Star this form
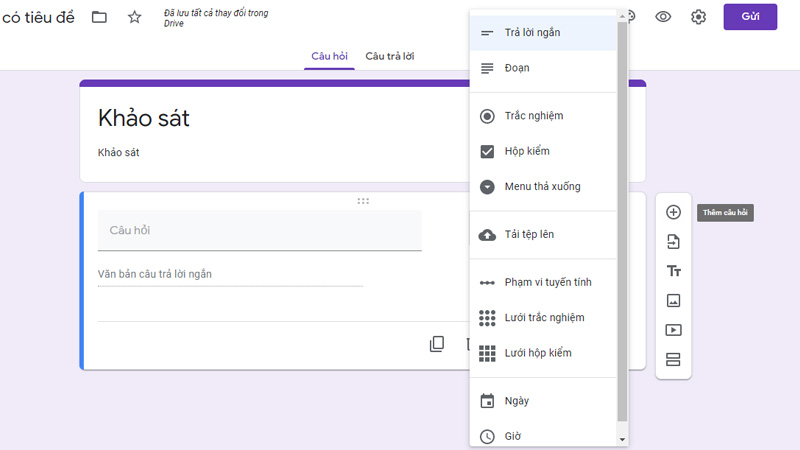Viewport: 800px width, 450px height. click(134, 17)
